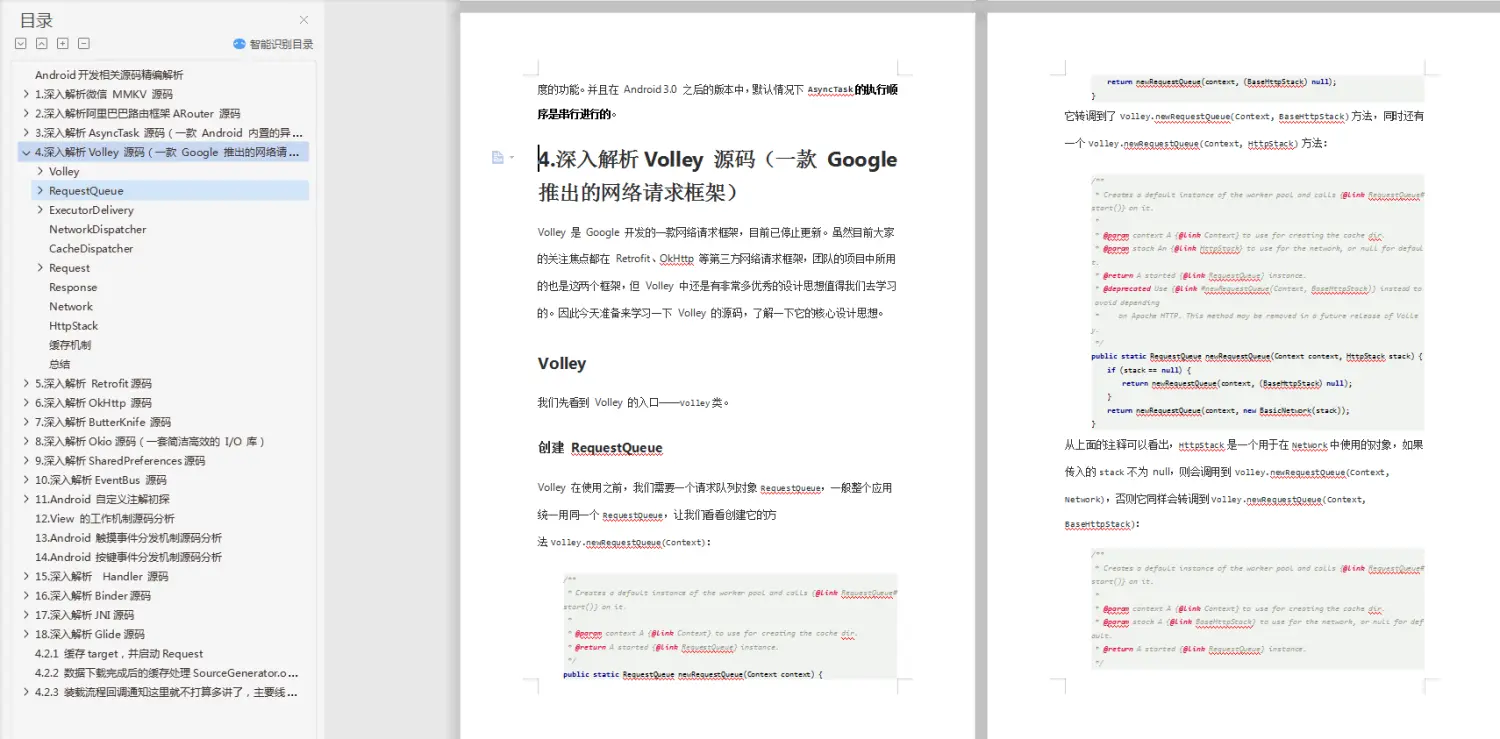
Task: Collapse all entries with the up-chevron icon
Action: point(41,43)
